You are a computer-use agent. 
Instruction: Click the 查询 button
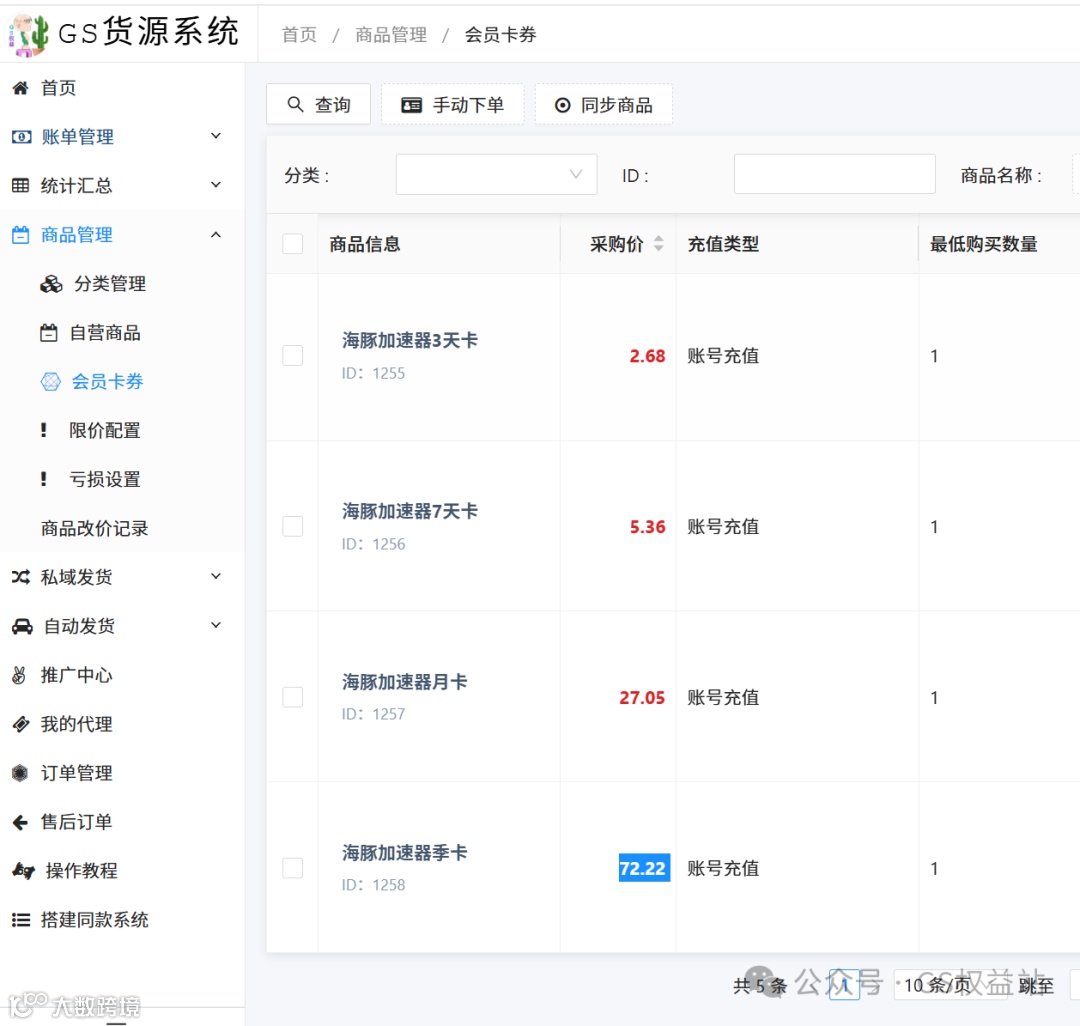(x=318, y=105)
